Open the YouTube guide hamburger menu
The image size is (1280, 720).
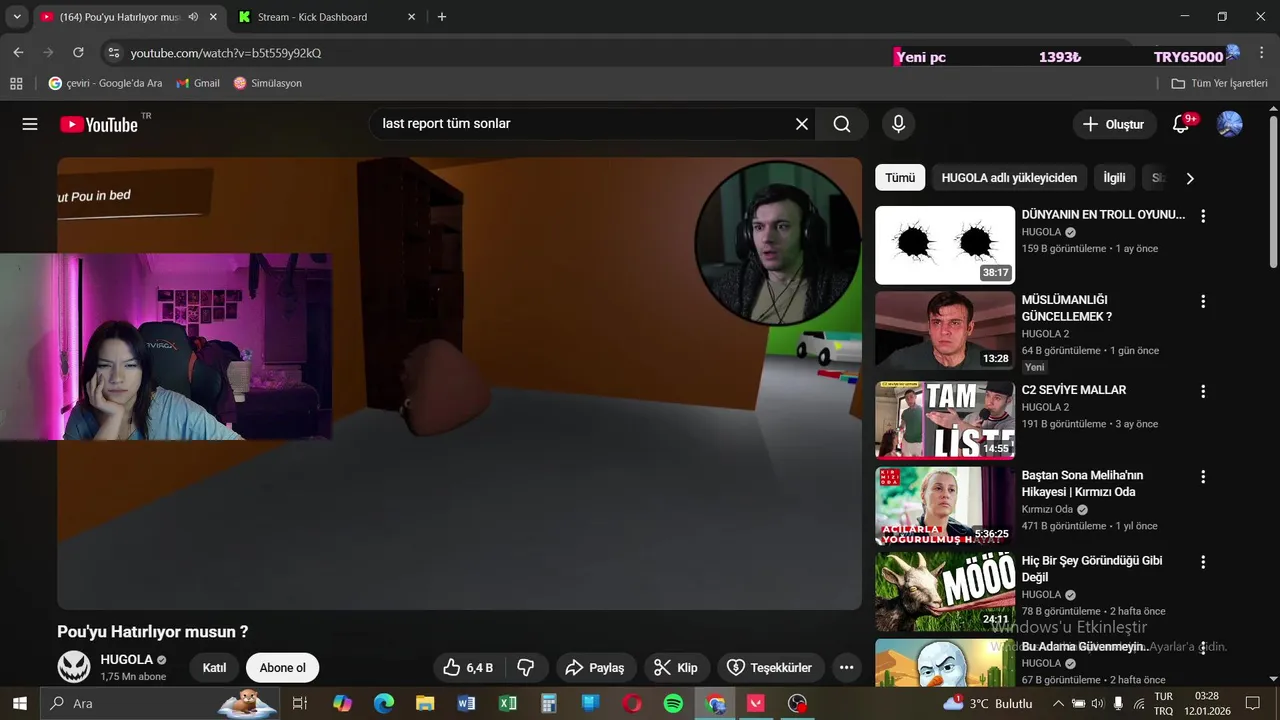click(30, 124)
